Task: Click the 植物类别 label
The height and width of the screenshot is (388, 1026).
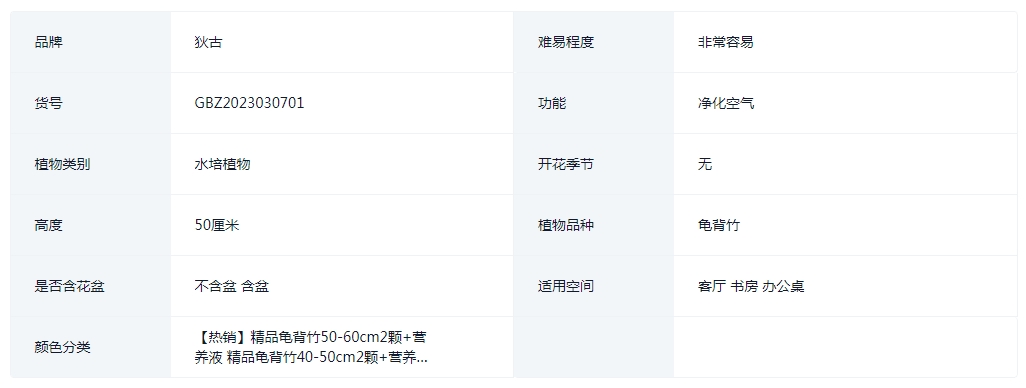Action: (62, 164)
